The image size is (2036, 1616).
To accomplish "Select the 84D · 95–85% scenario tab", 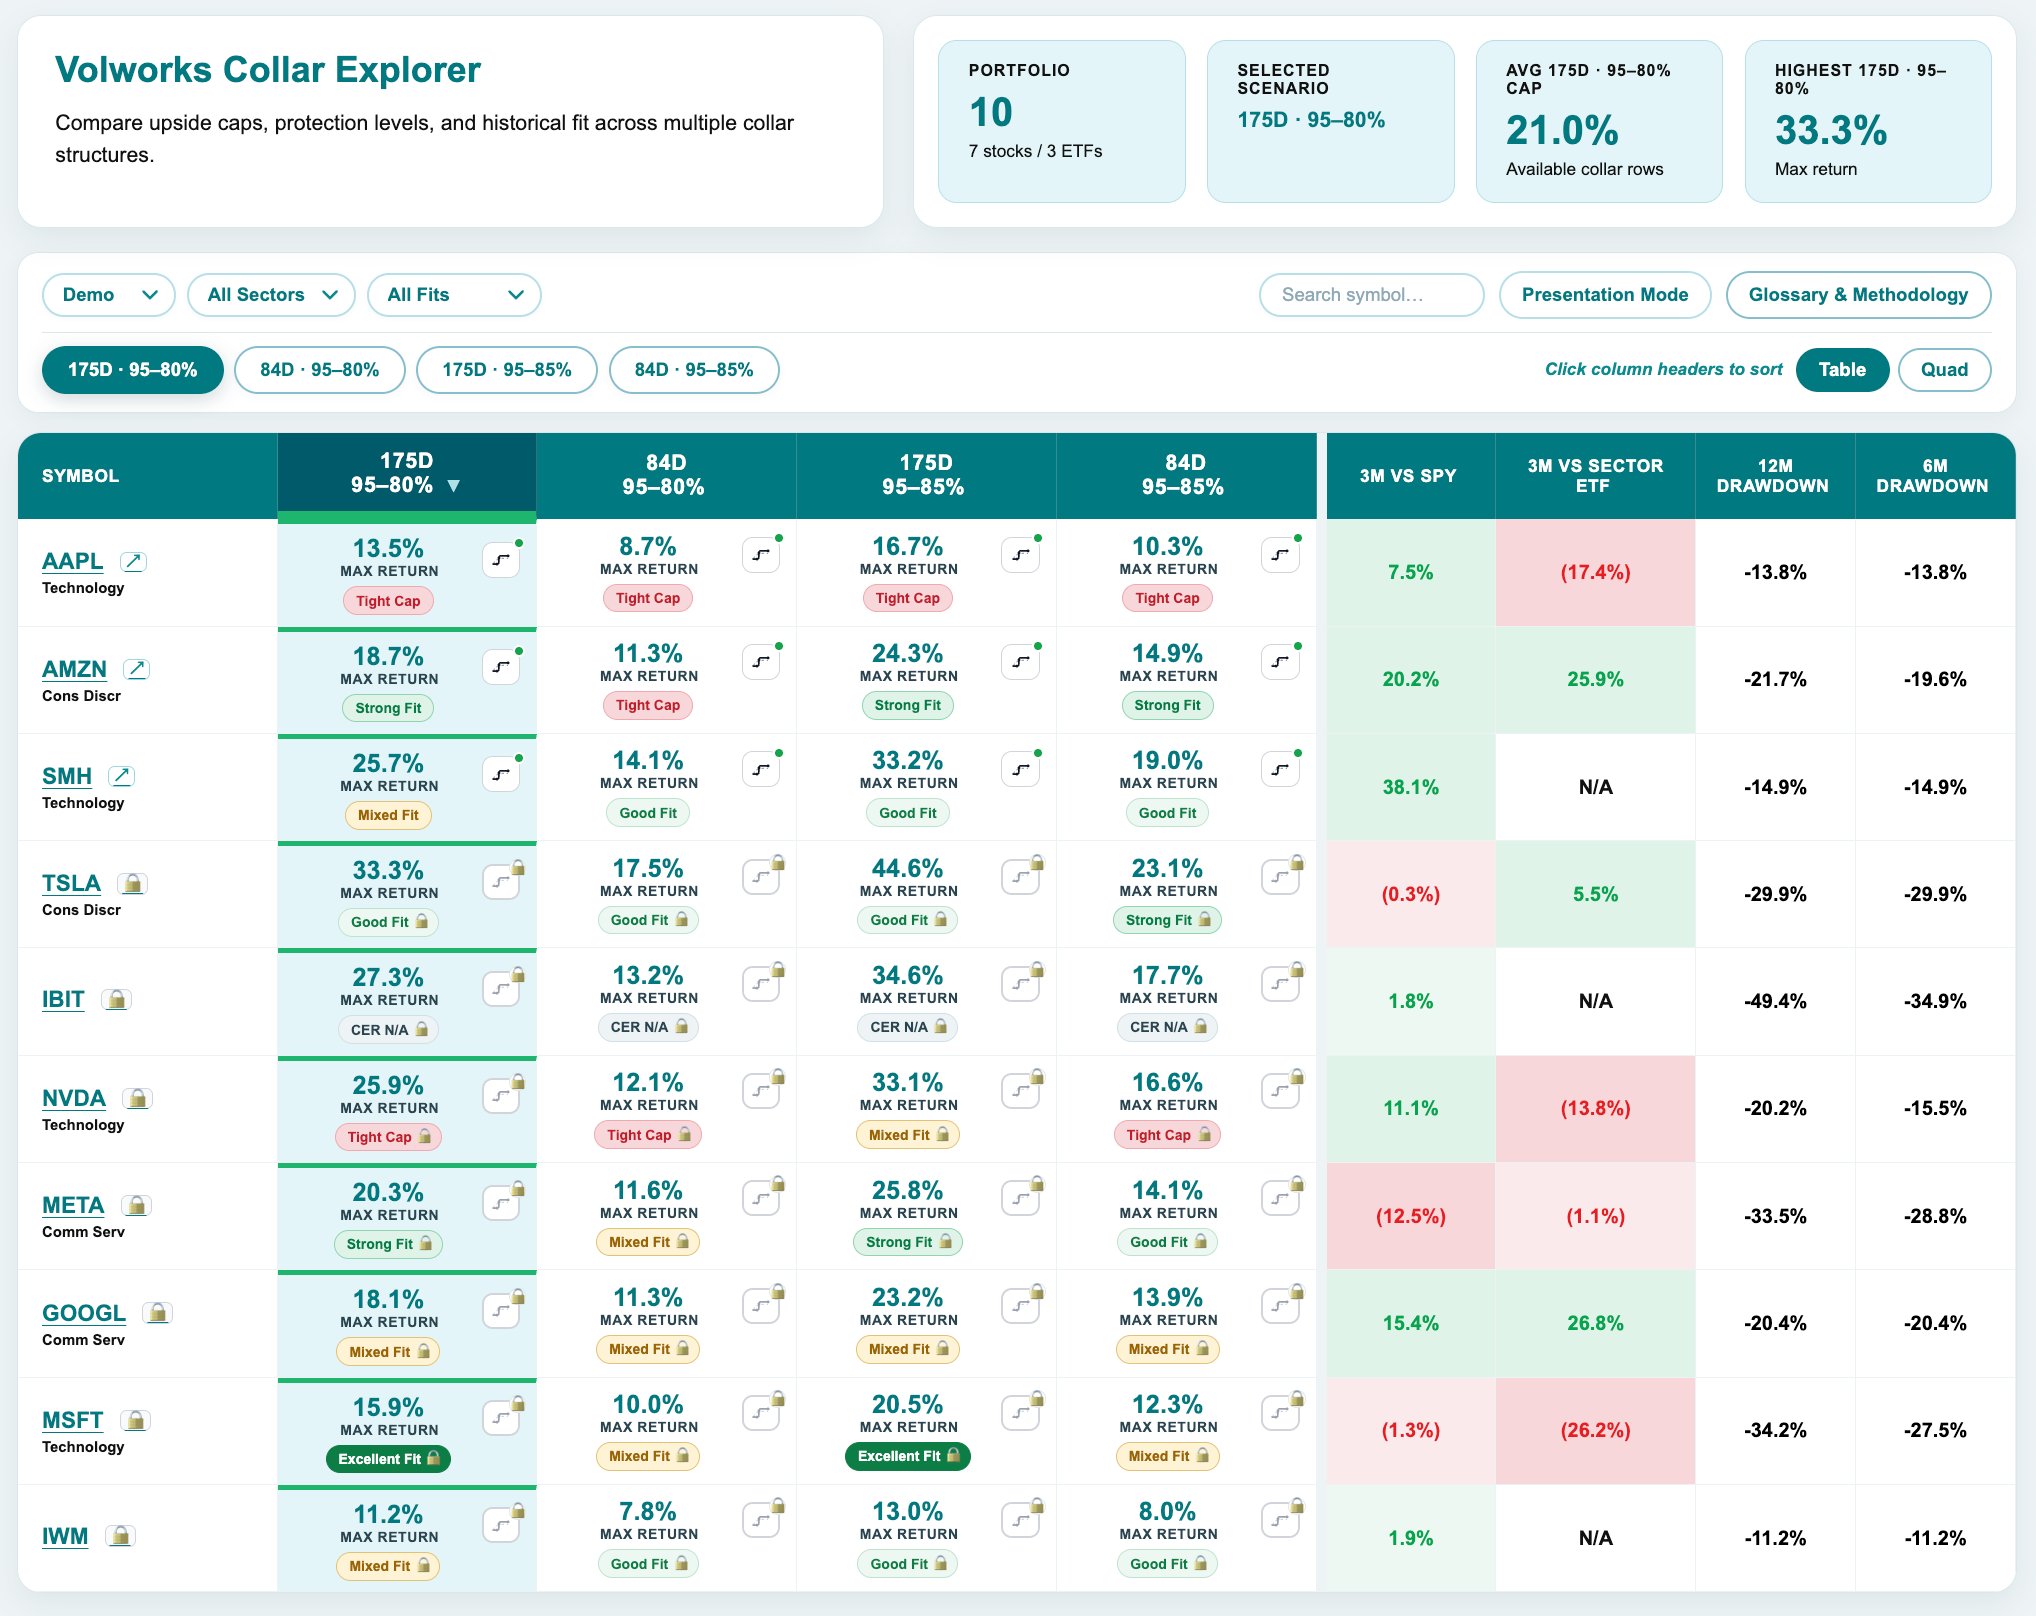I will [x=694, y=370].
